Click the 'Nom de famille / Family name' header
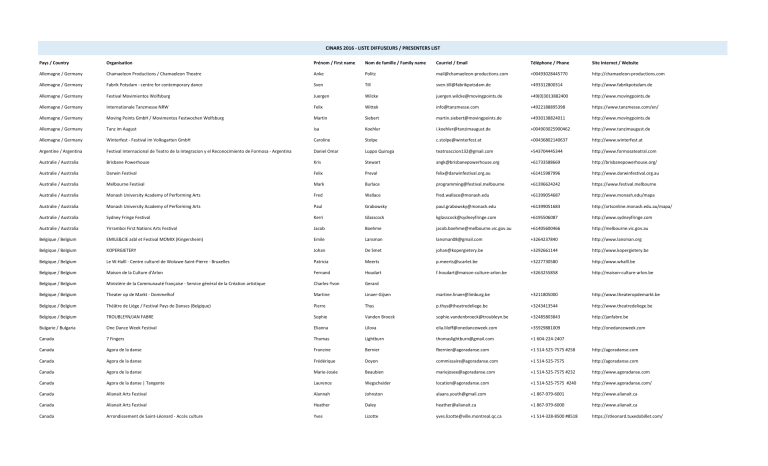The height and width of the screenshot is (466, 768). (395, 63)
